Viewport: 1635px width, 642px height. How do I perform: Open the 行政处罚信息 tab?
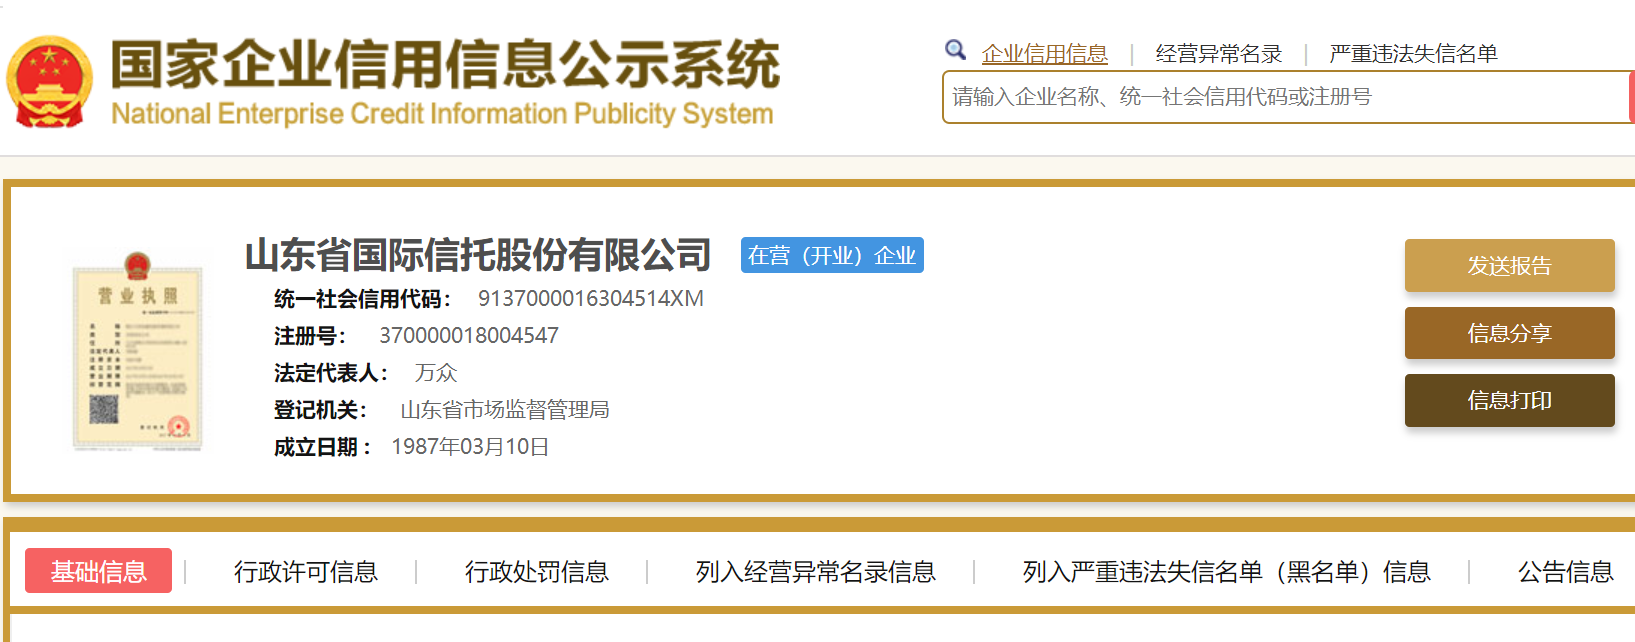point(537,572)
